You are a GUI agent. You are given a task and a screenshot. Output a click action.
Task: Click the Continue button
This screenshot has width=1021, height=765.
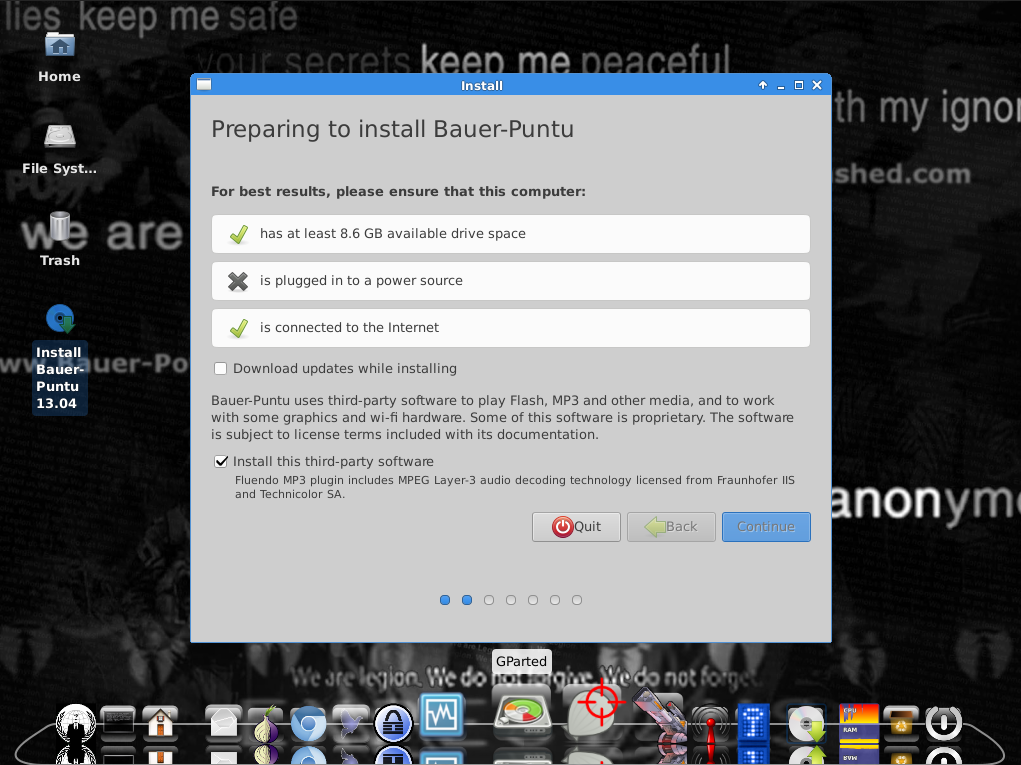pos(766,527)
